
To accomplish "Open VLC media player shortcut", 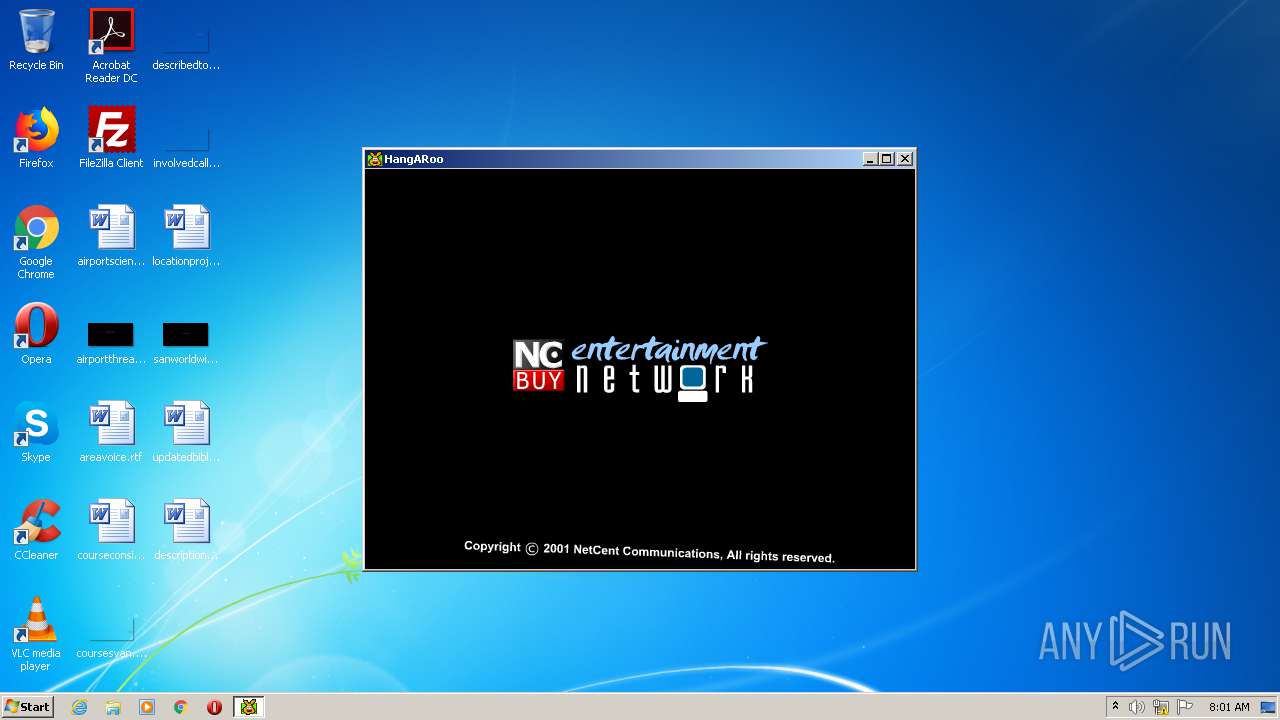I will pos(36,635).
